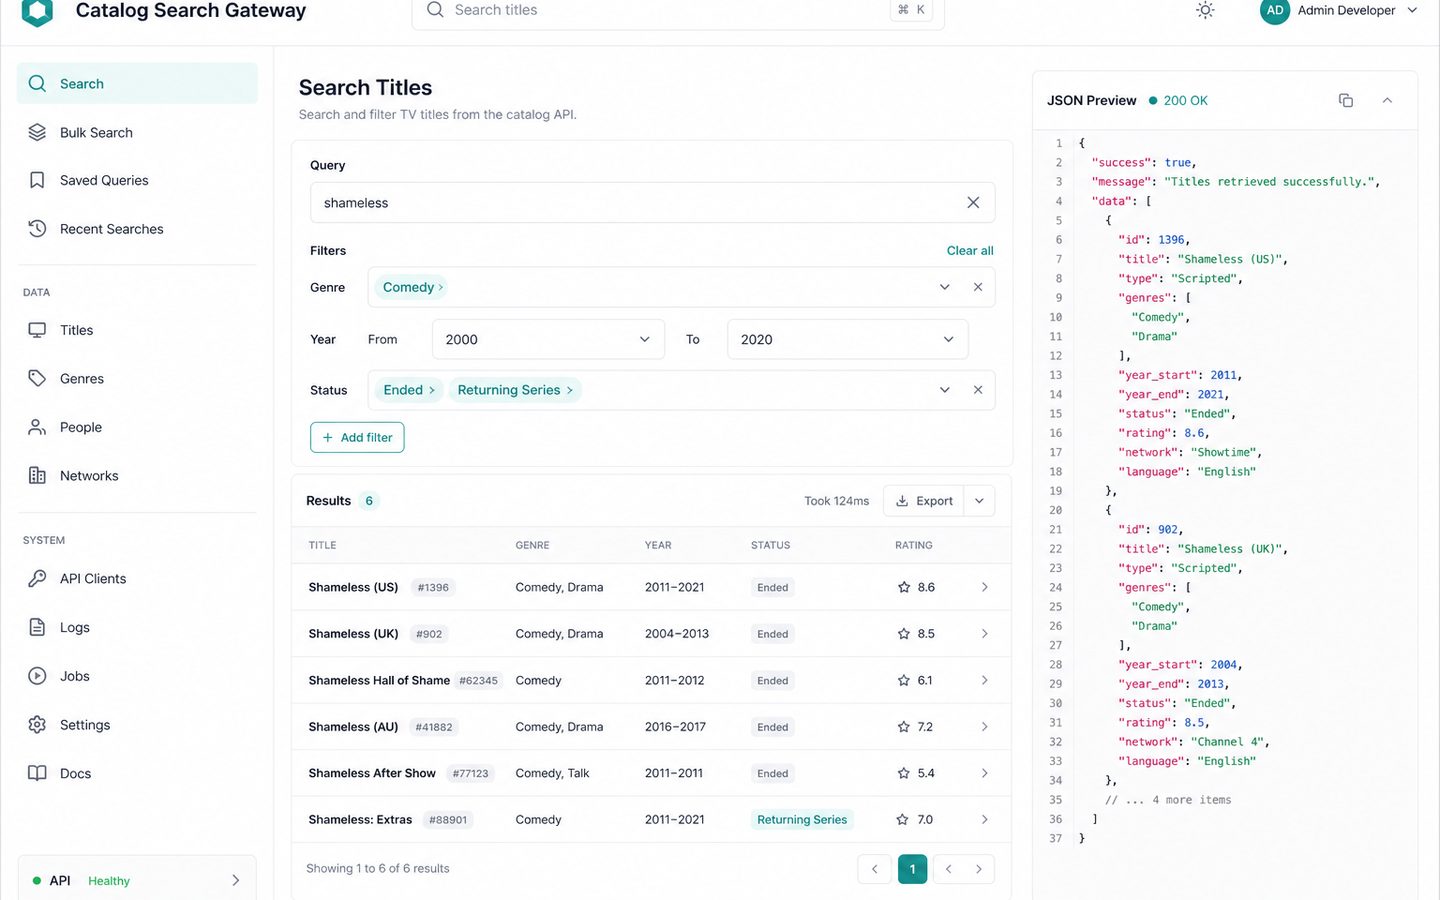This screenshot has height=900, width=1440.
Task: Click the star icon for Shameless (UK)
Action: 904,634
